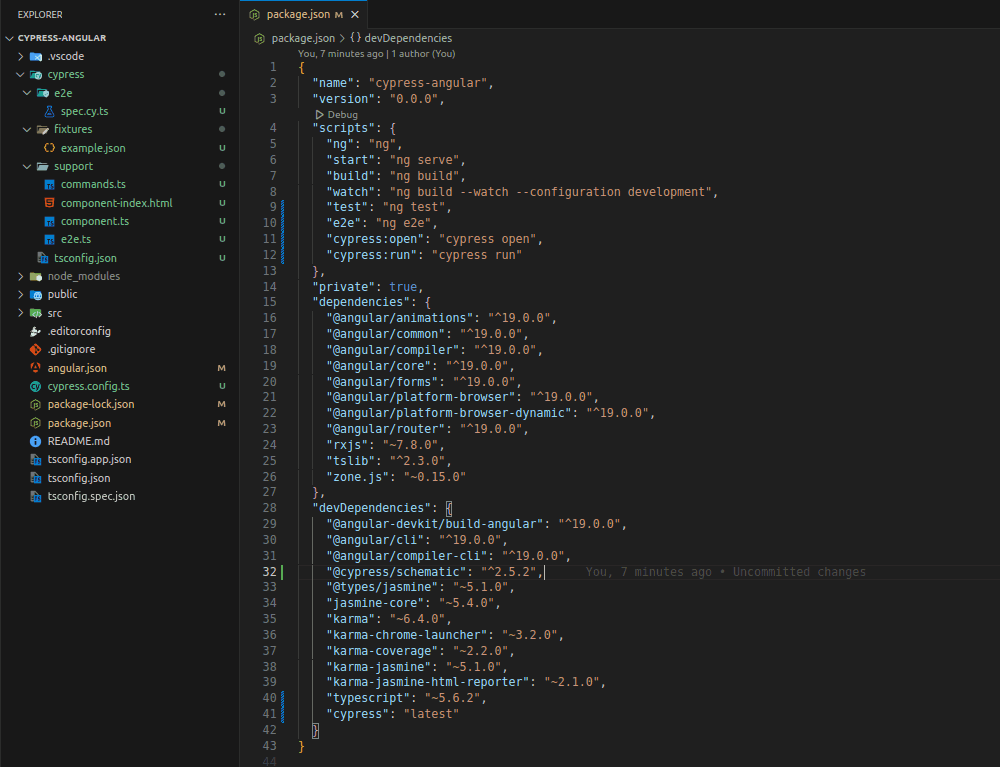1000x767 pixels.
Task: Click the tsconfig.app.json file icon
Action: 36,460
